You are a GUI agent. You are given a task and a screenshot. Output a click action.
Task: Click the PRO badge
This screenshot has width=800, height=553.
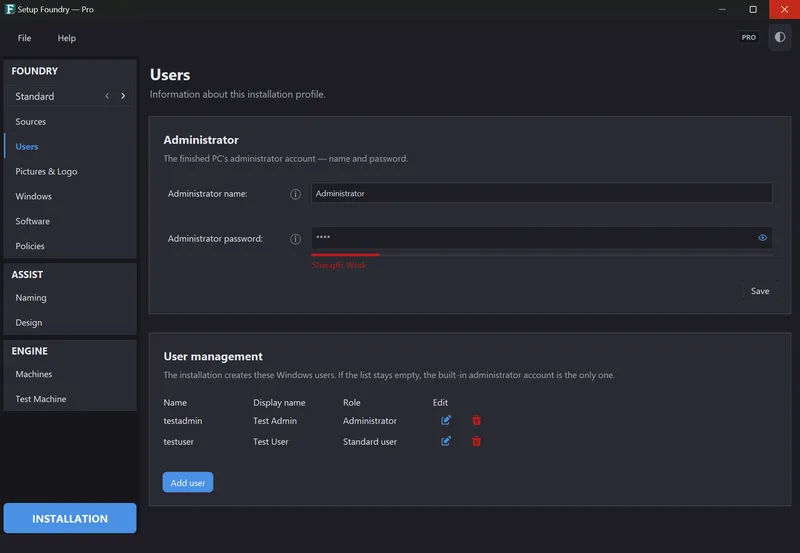click(x=748, y=37)
